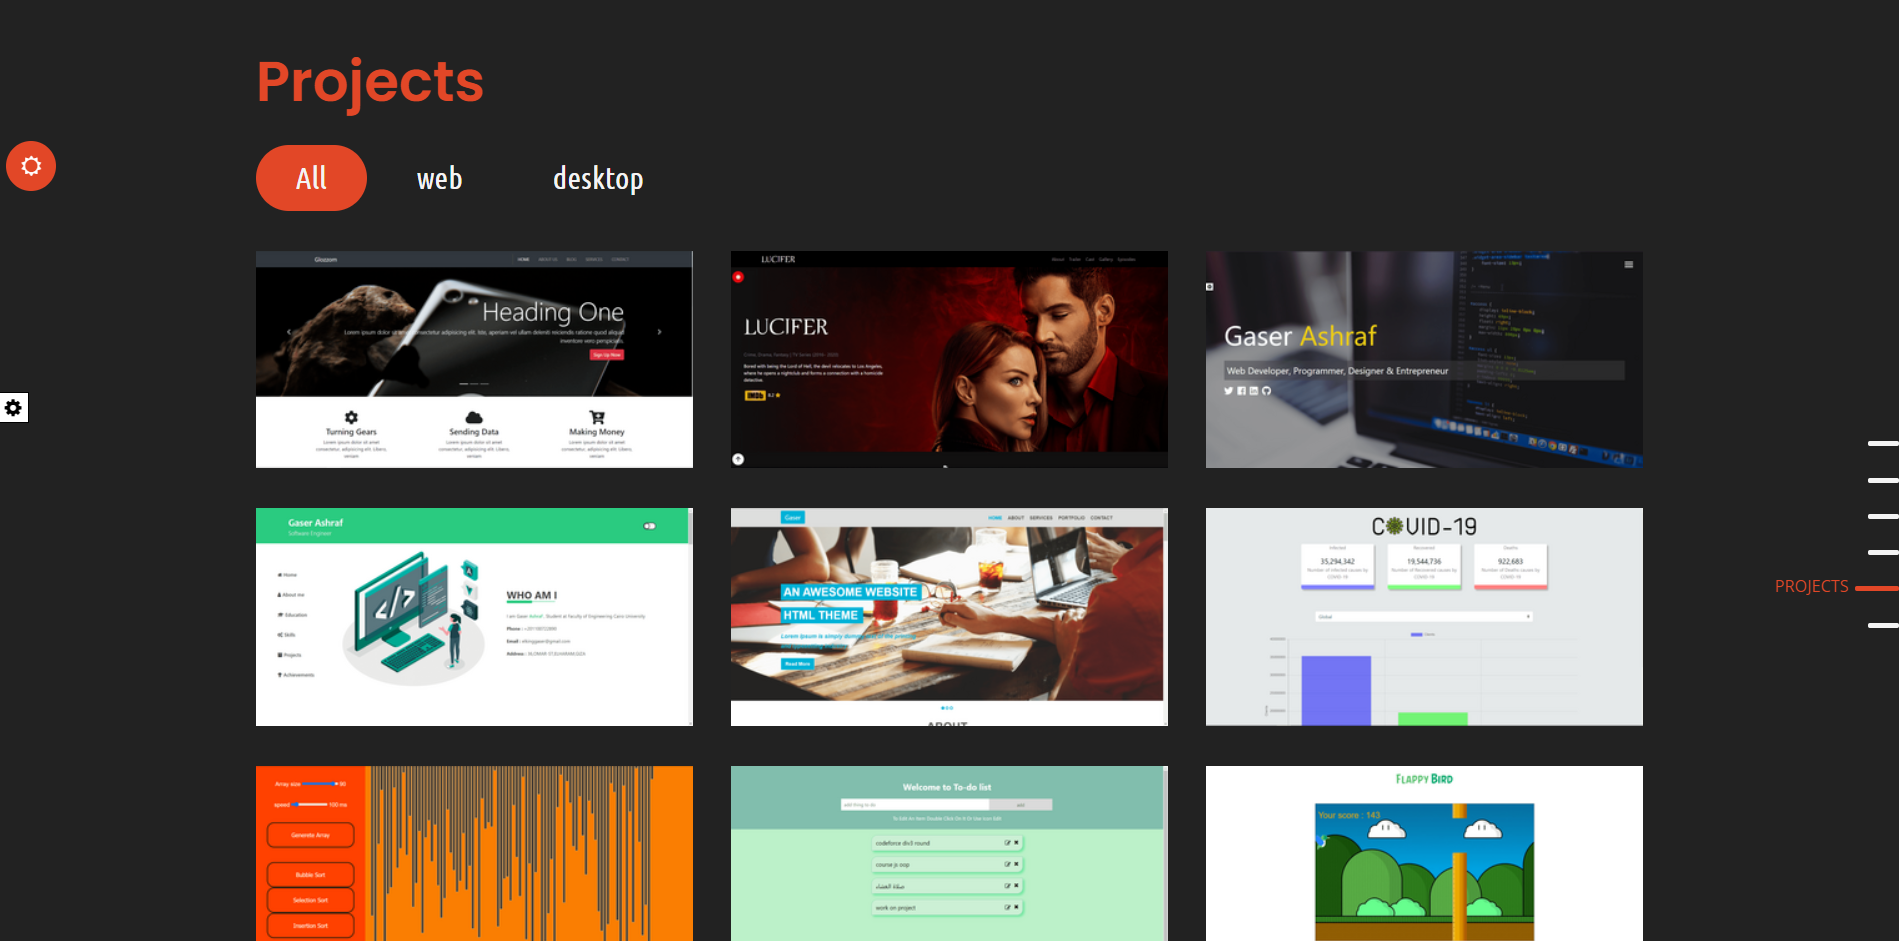Open the Lucifer project thumbnail

[949, 359]
